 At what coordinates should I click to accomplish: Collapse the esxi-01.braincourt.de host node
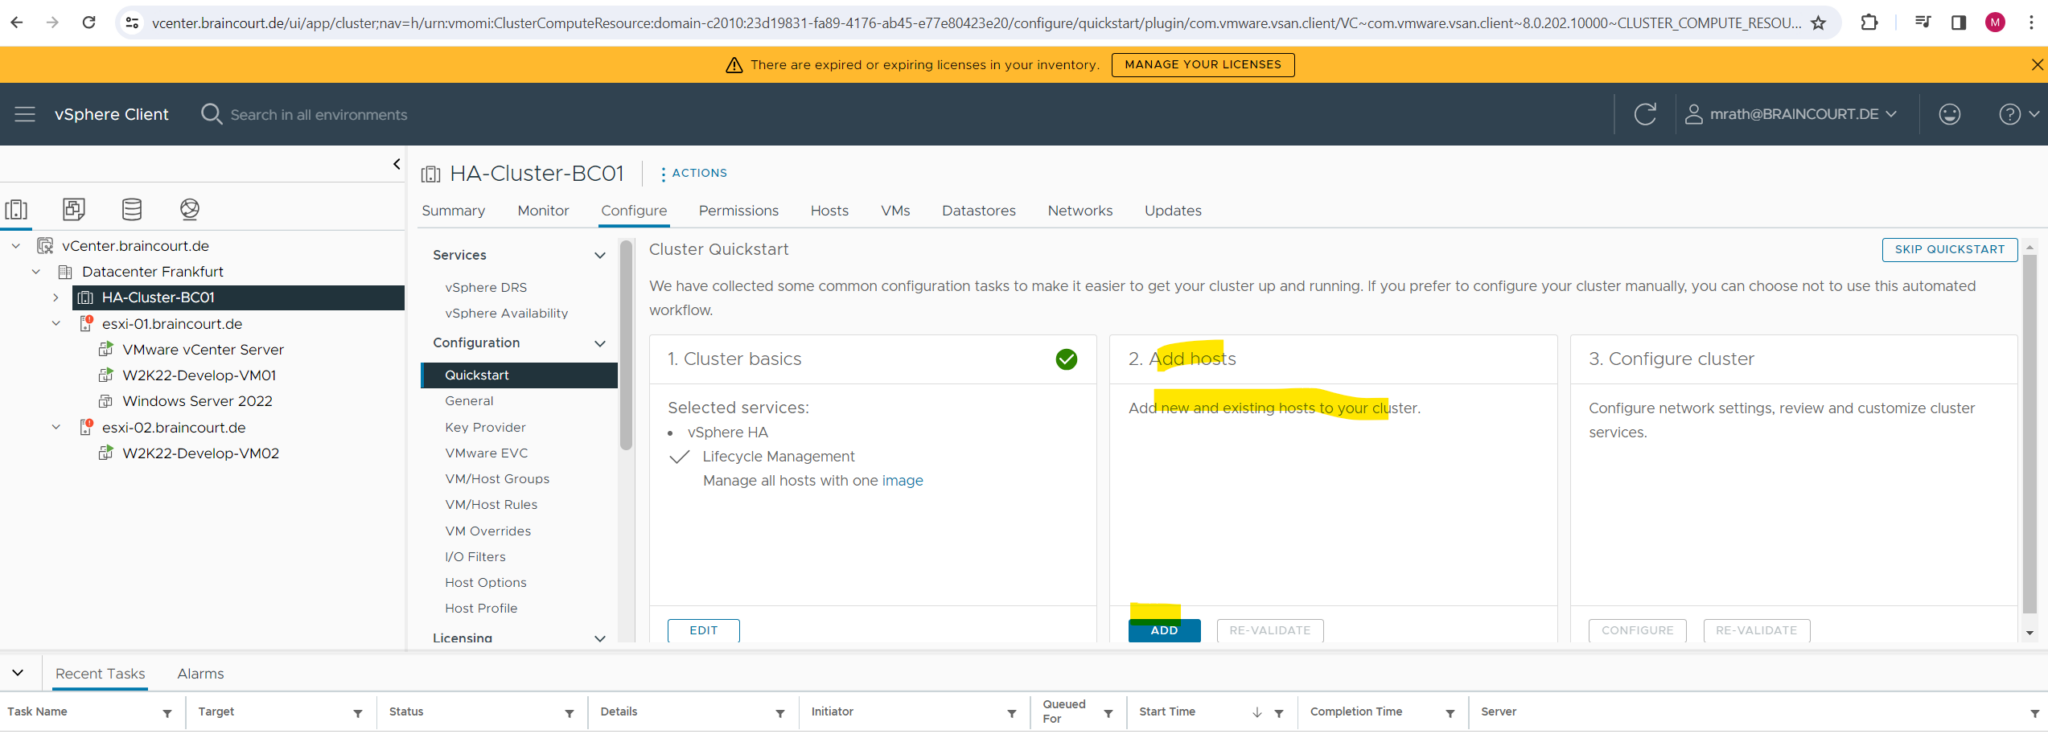(x=56, y=324)
